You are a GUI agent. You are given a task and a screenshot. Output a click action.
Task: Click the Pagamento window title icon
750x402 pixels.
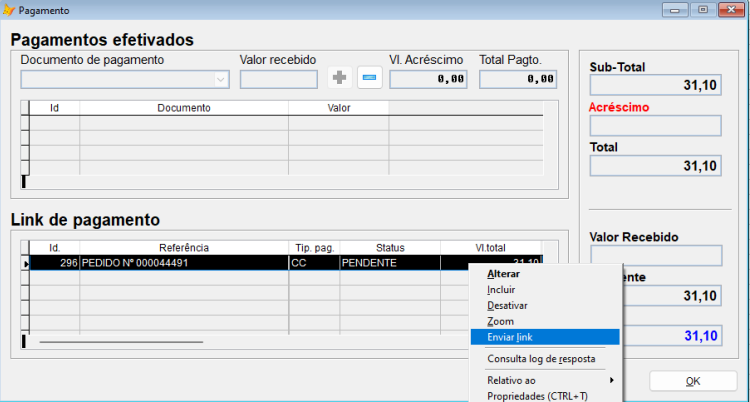click(10, 10)
